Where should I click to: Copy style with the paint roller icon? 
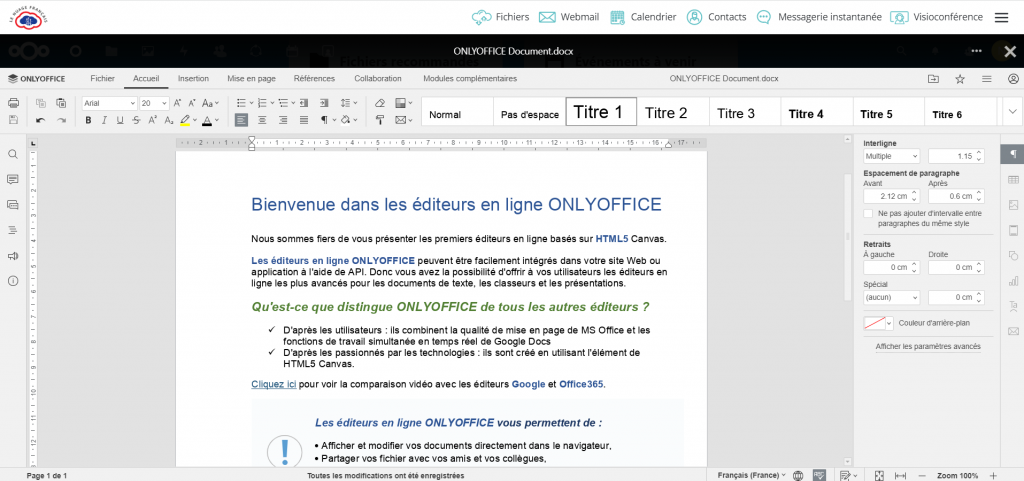coord(380,120)
